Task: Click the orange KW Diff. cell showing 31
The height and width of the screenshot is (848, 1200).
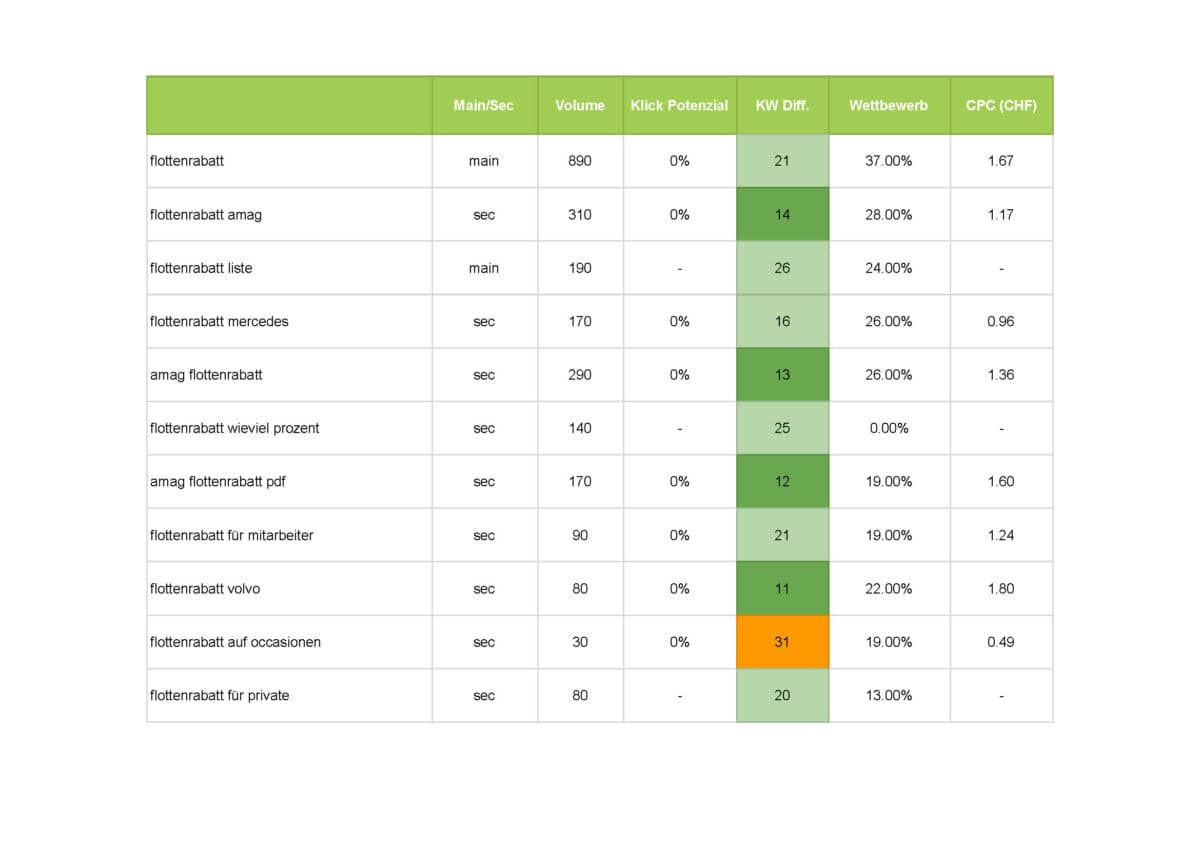Action: [782, 642]
